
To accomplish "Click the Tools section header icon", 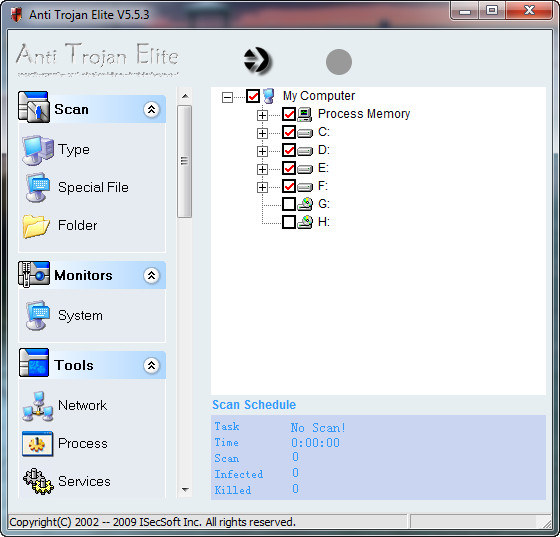I will [34, 362].
